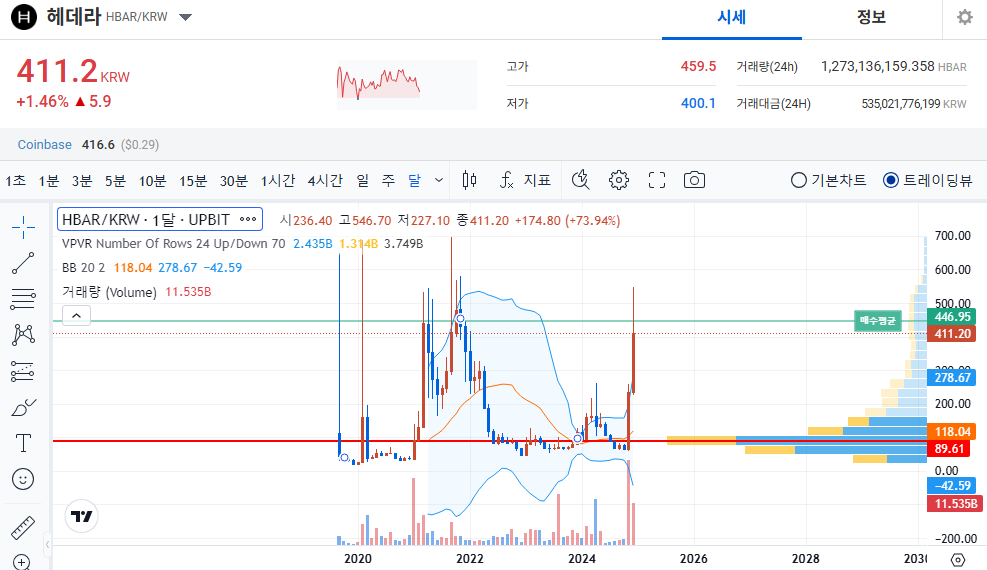Click the quick search lightning icon

(x=580, y=181)
